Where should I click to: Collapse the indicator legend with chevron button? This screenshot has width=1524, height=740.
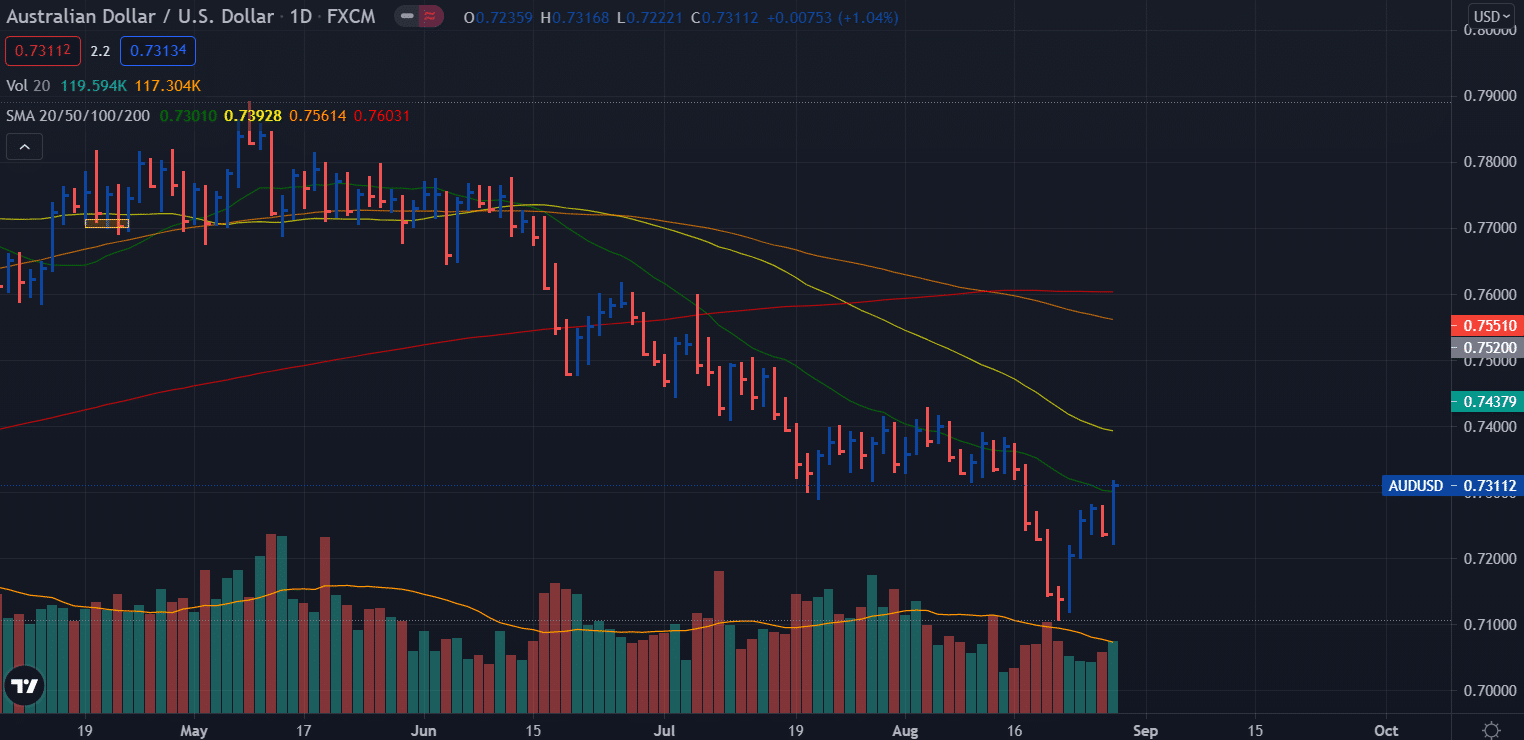point(24,148)
